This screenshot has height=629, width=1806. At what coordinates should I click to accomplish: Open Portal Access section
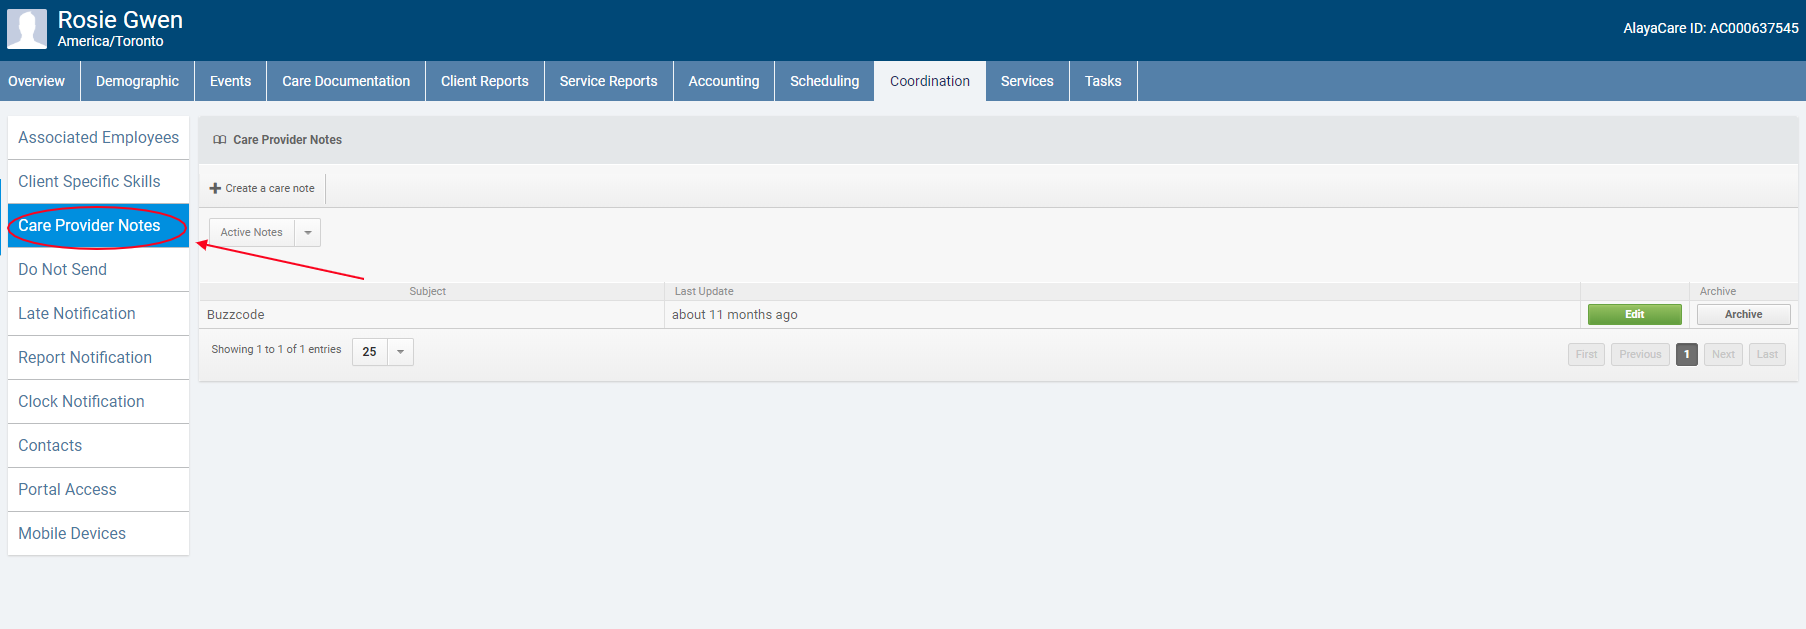pyautogui.click(x=67, y=490)
